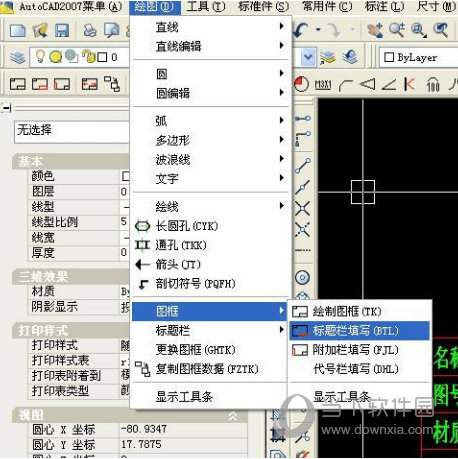This screenshot has height=459, width=458.
Task: Open the Layer Properties Manager icon
Action: point(17,57)
